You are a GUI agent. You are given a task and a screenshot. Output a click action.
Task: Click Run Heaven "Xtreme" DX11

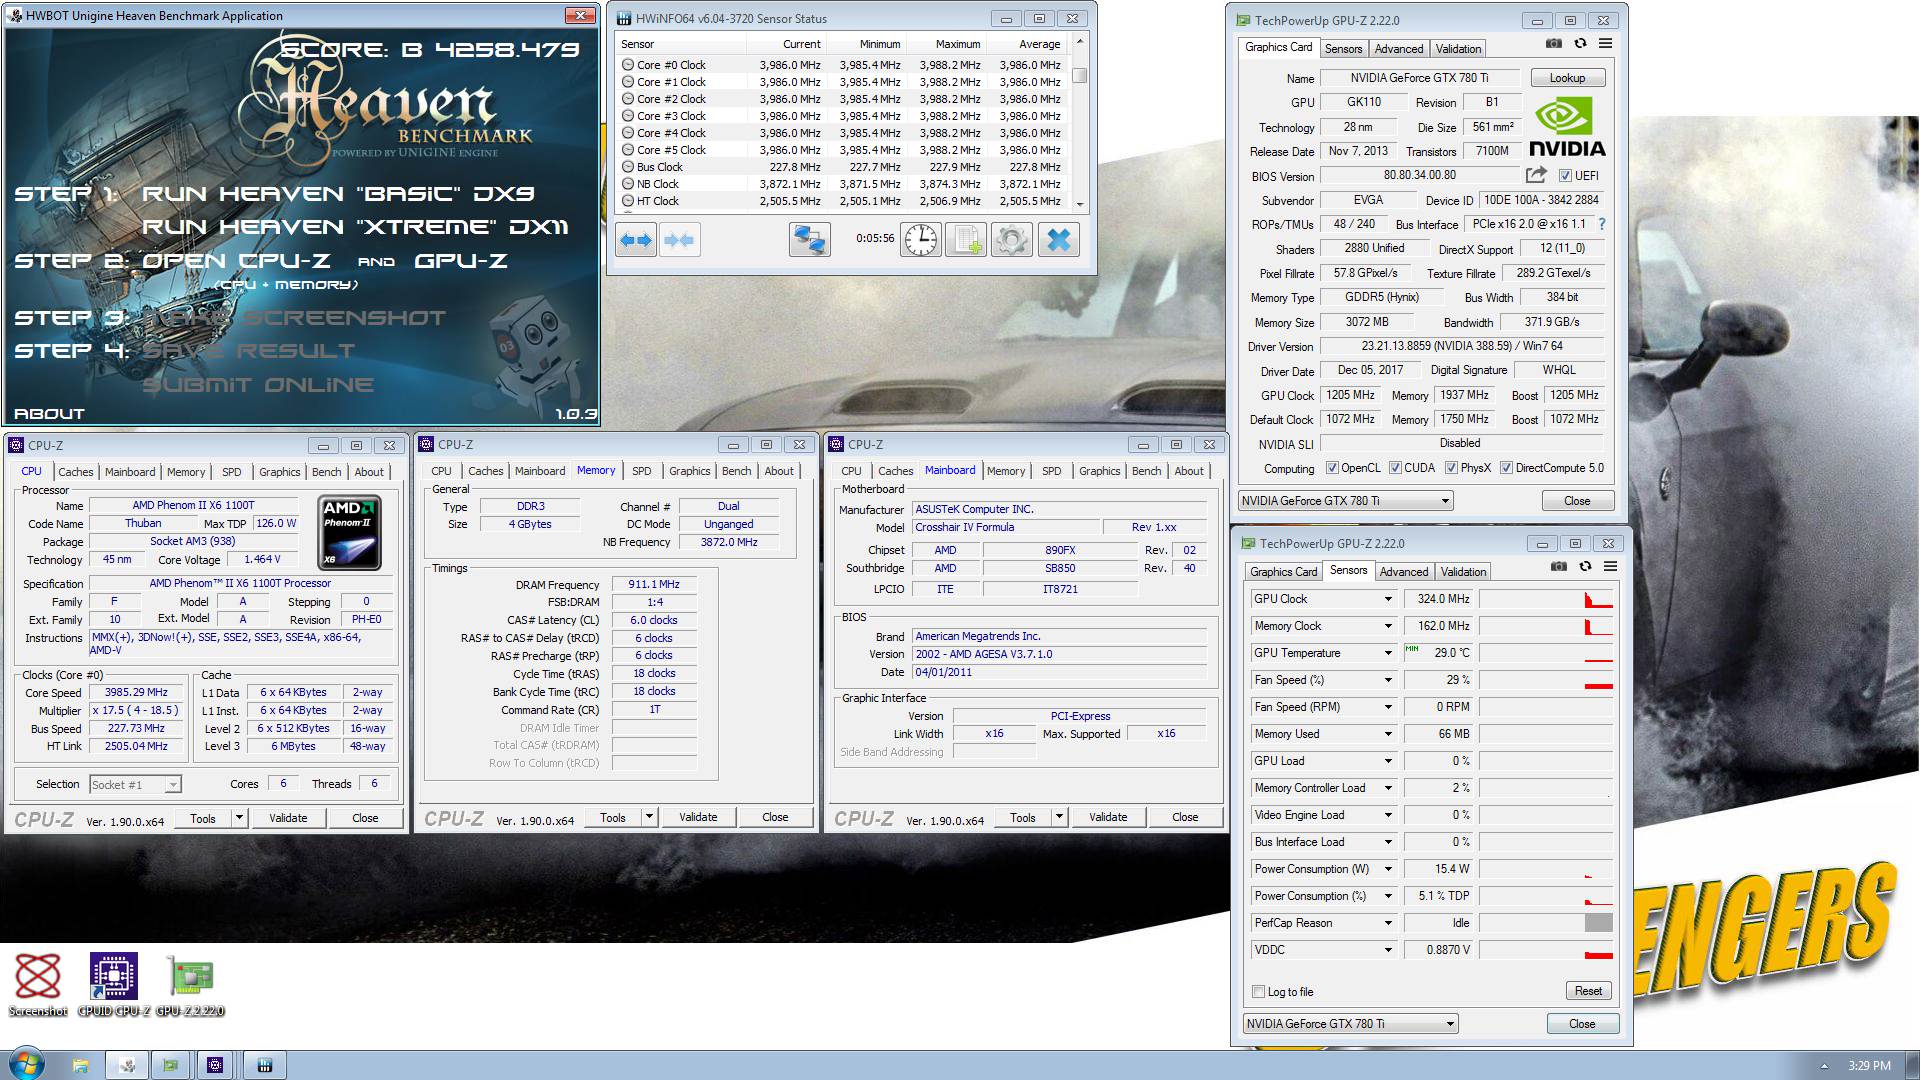tap(355, 227)
